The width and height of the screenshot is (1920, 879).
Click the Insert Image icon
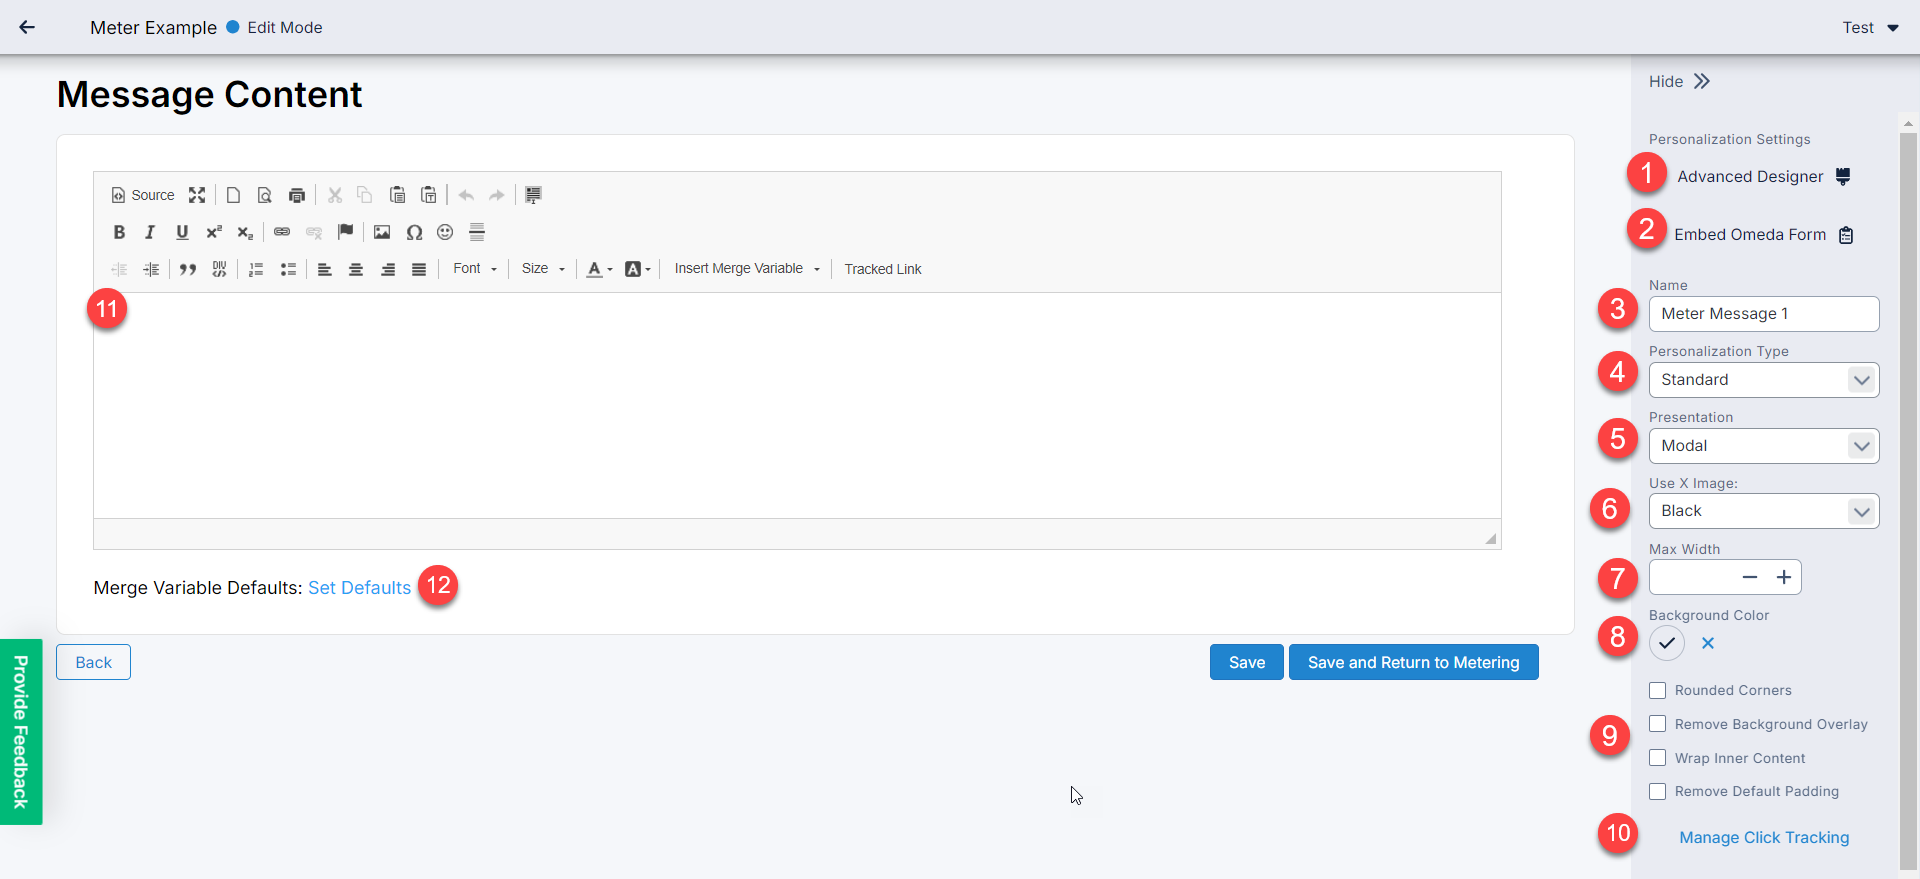(382, 232)
